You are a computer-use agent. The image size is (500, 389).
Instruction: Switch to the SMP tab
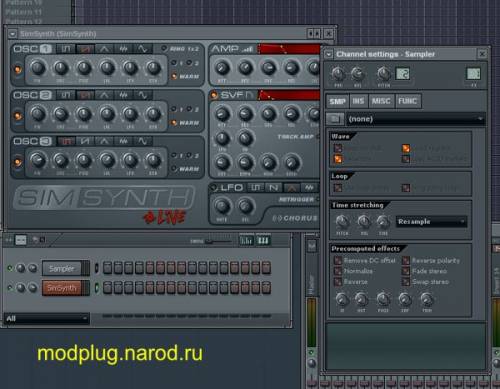[x=337, y=101]
